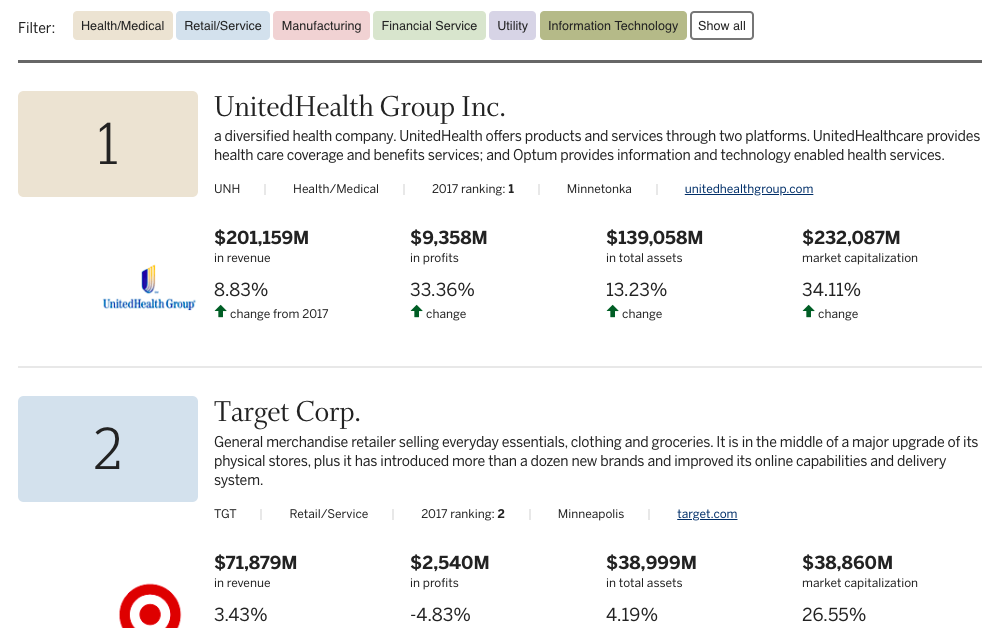Open the unitedhealthgroup.com link
The width and height of the screenshot is (1002, 628).
click(x=748, y=189)
